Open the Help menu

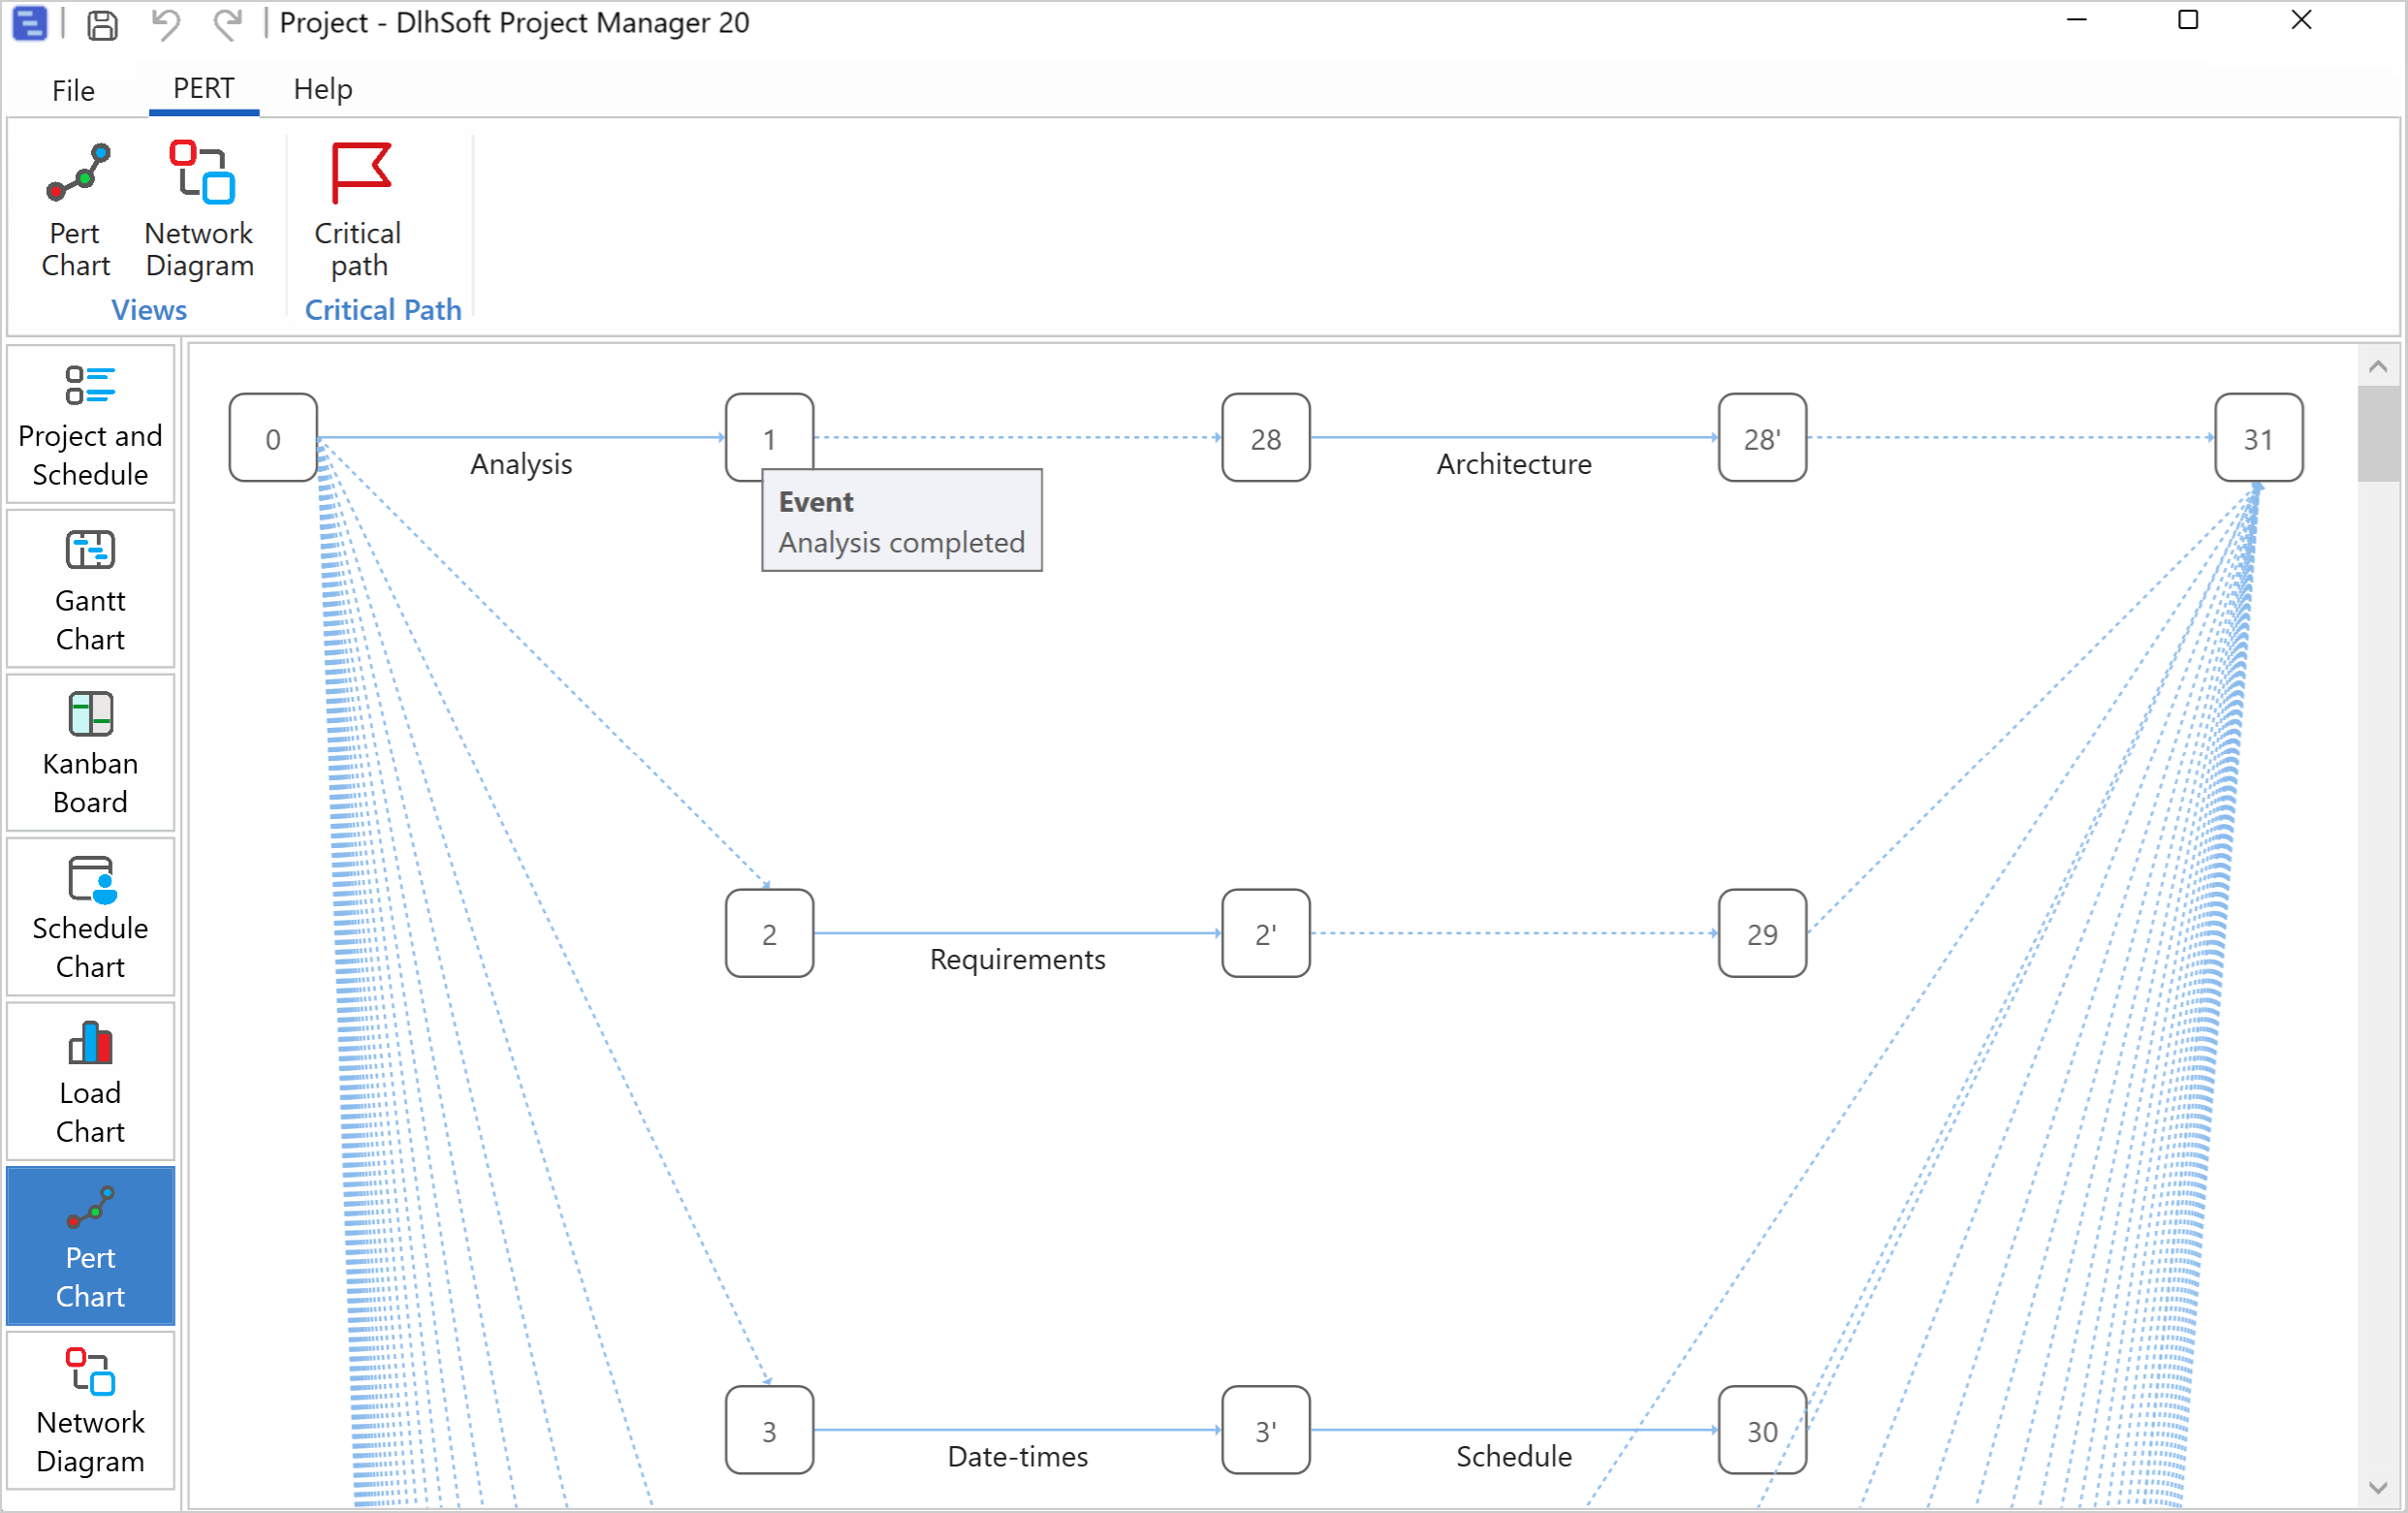(323, 89)
